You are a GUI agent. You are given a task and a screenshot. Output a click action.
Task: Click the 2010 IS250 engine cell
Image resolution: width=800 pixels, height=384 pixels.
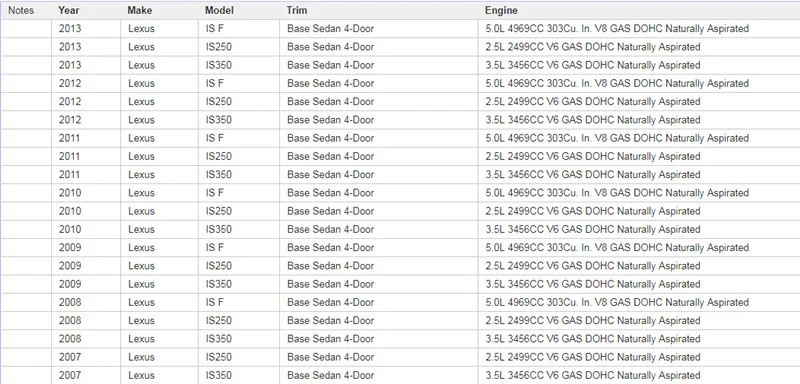(639, 211)
